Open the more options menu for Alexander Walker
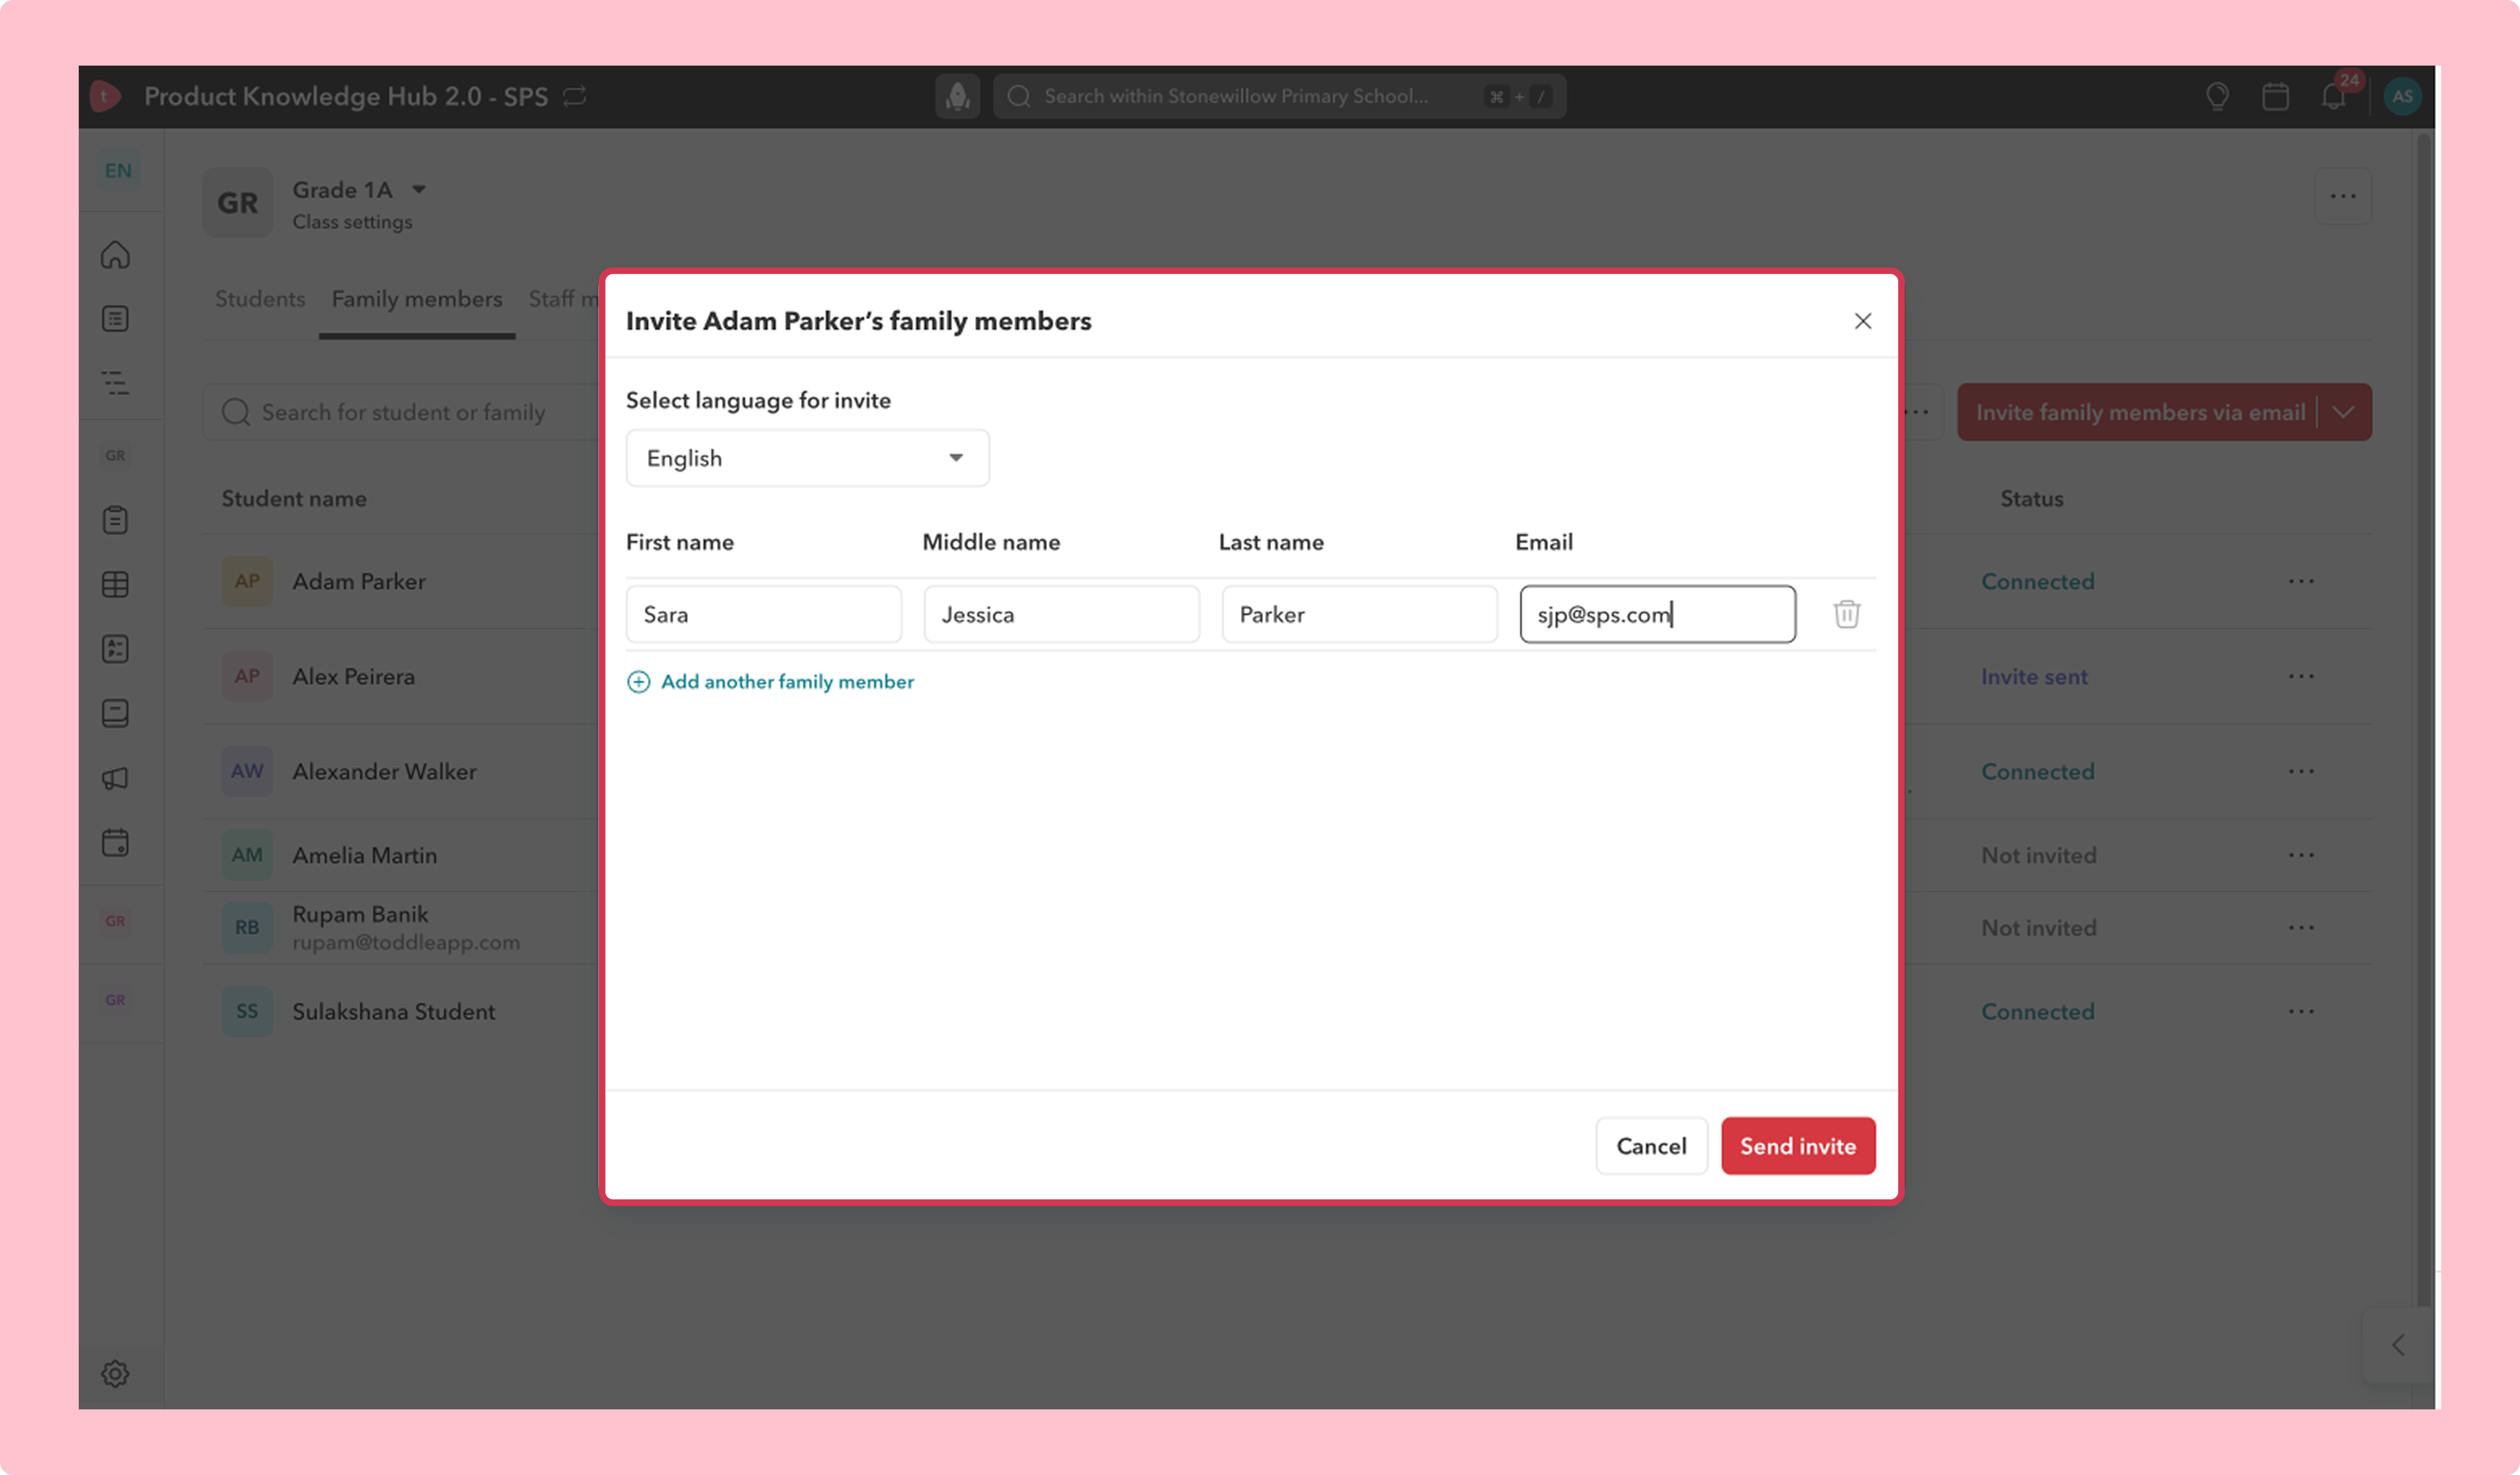The height and width of the screenshot is (1475, 2520). 2301,771
